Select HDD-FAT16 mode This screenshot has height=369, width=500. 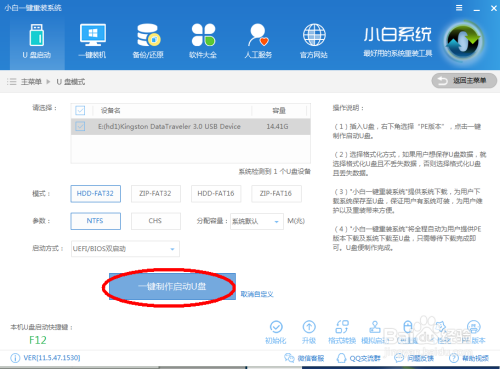point(216,194)
